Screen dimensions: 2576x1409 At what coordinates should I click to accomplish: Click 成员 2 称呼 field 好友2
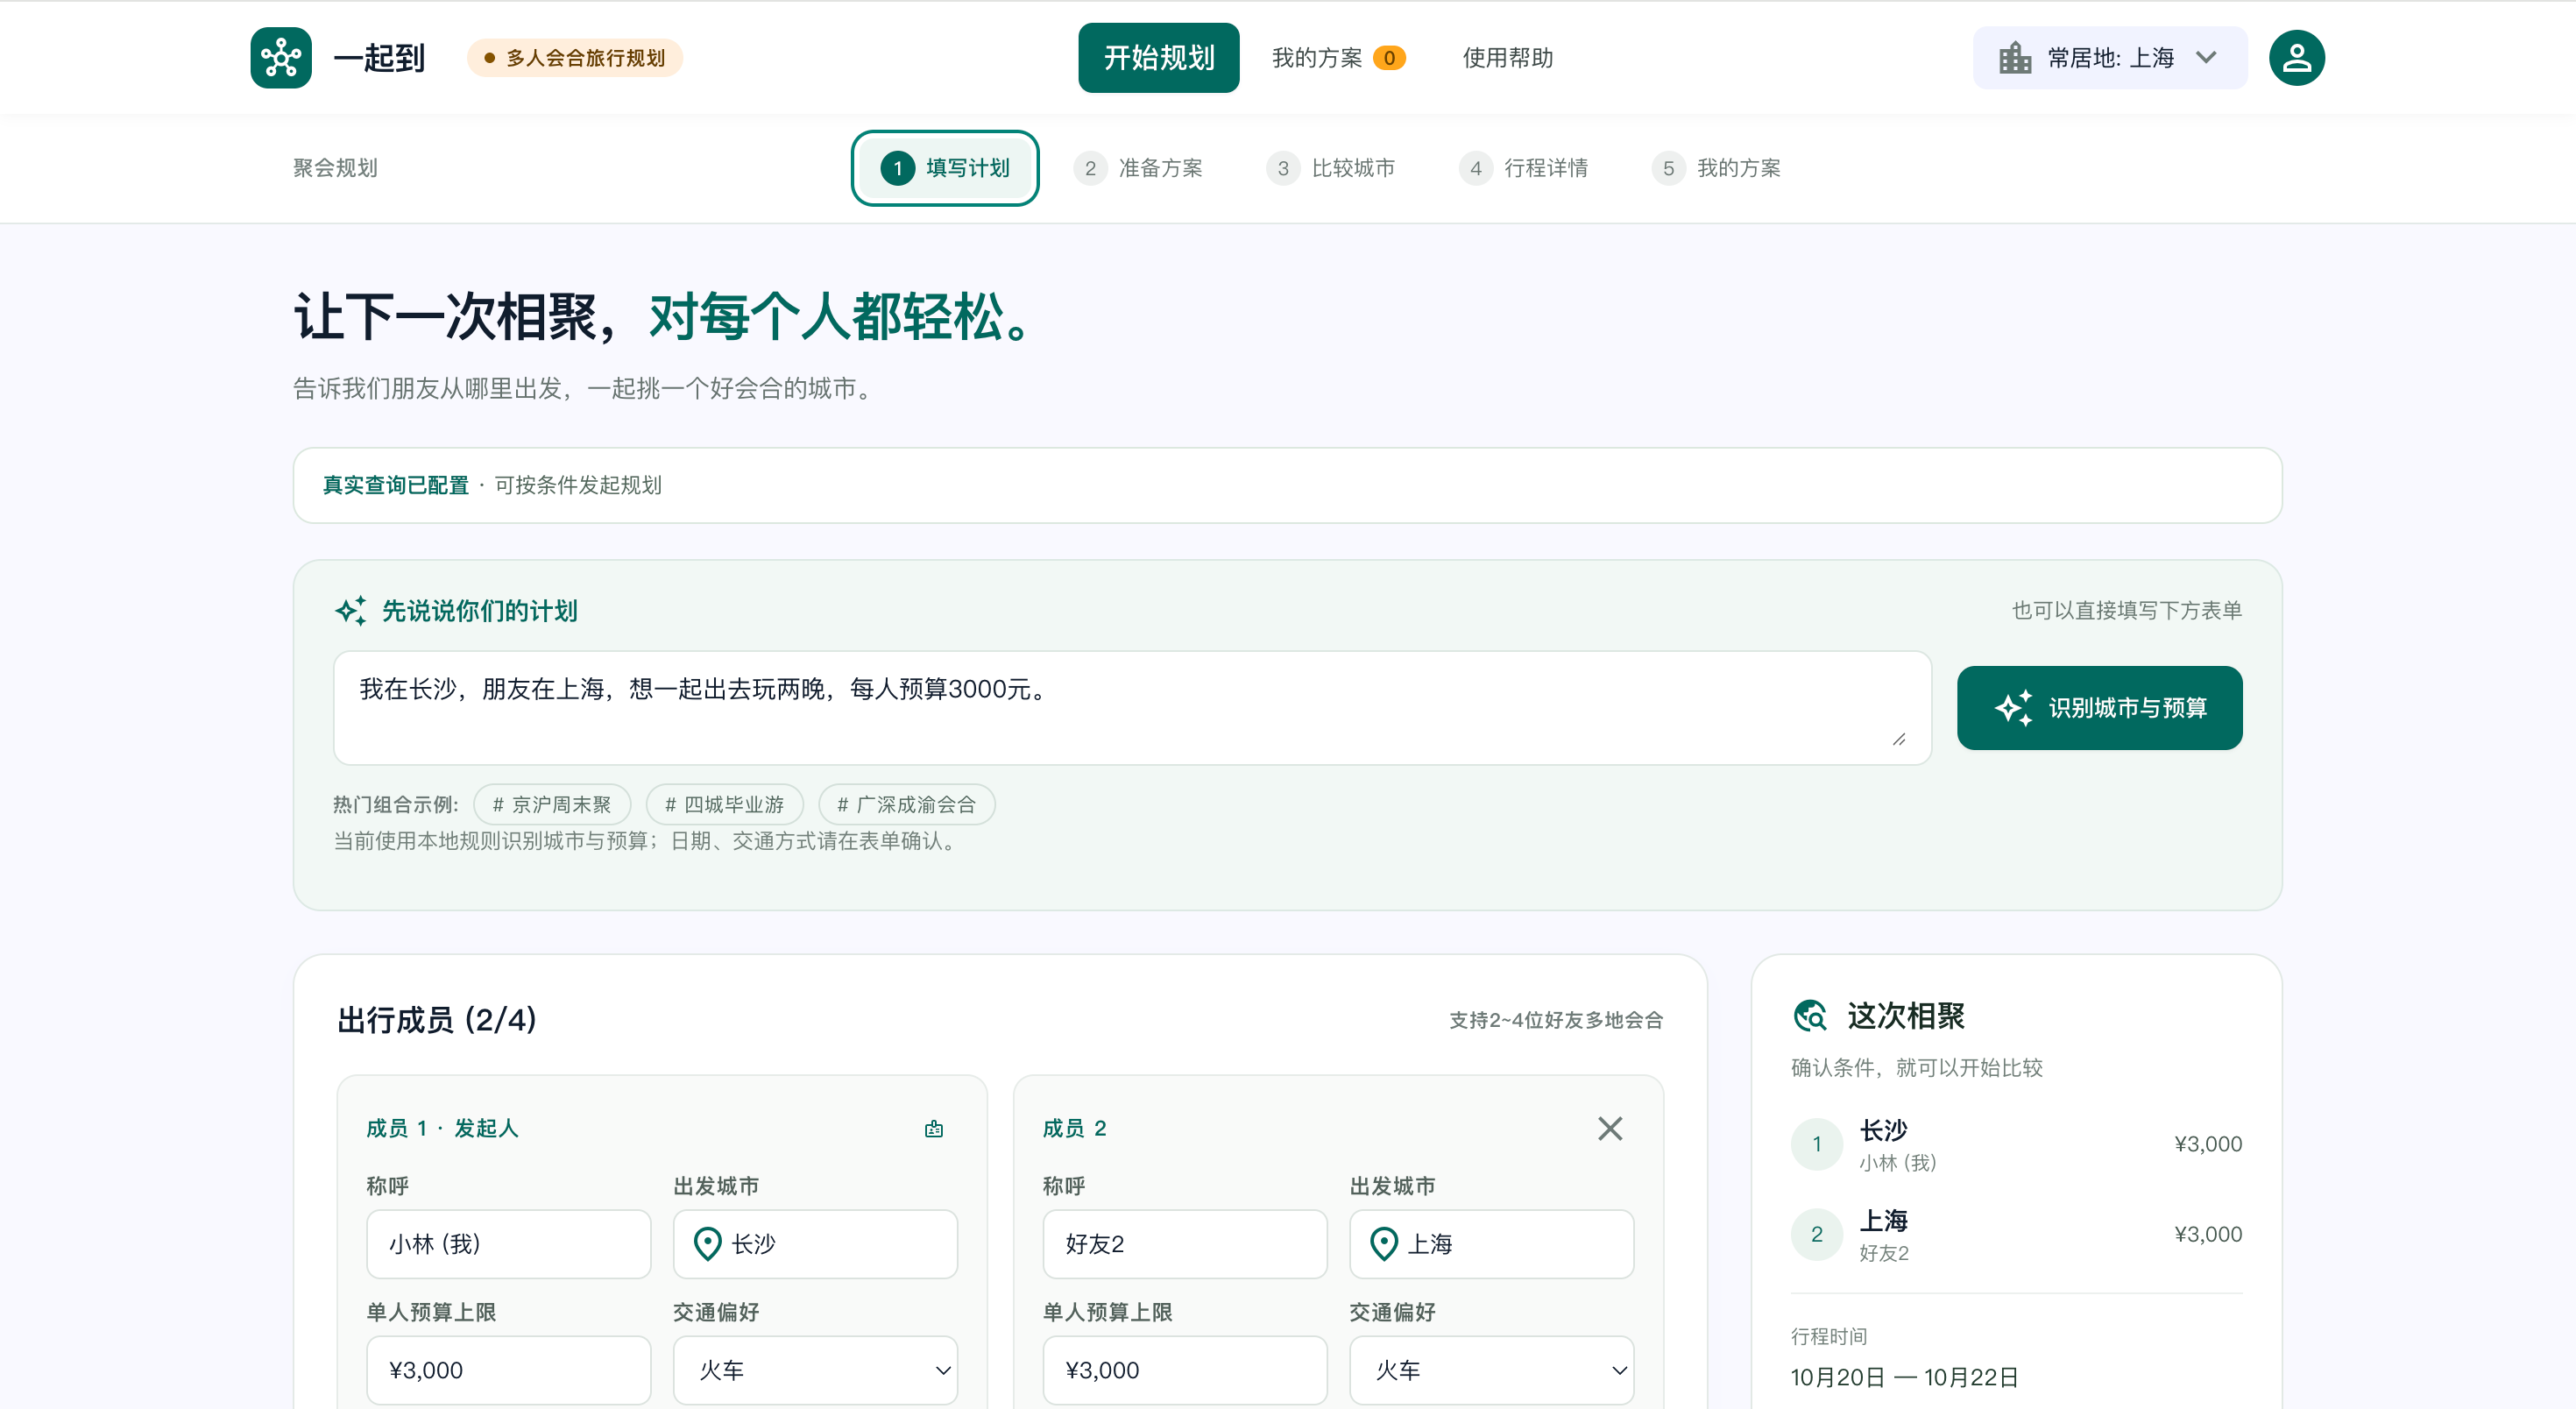[1184, 1244]
